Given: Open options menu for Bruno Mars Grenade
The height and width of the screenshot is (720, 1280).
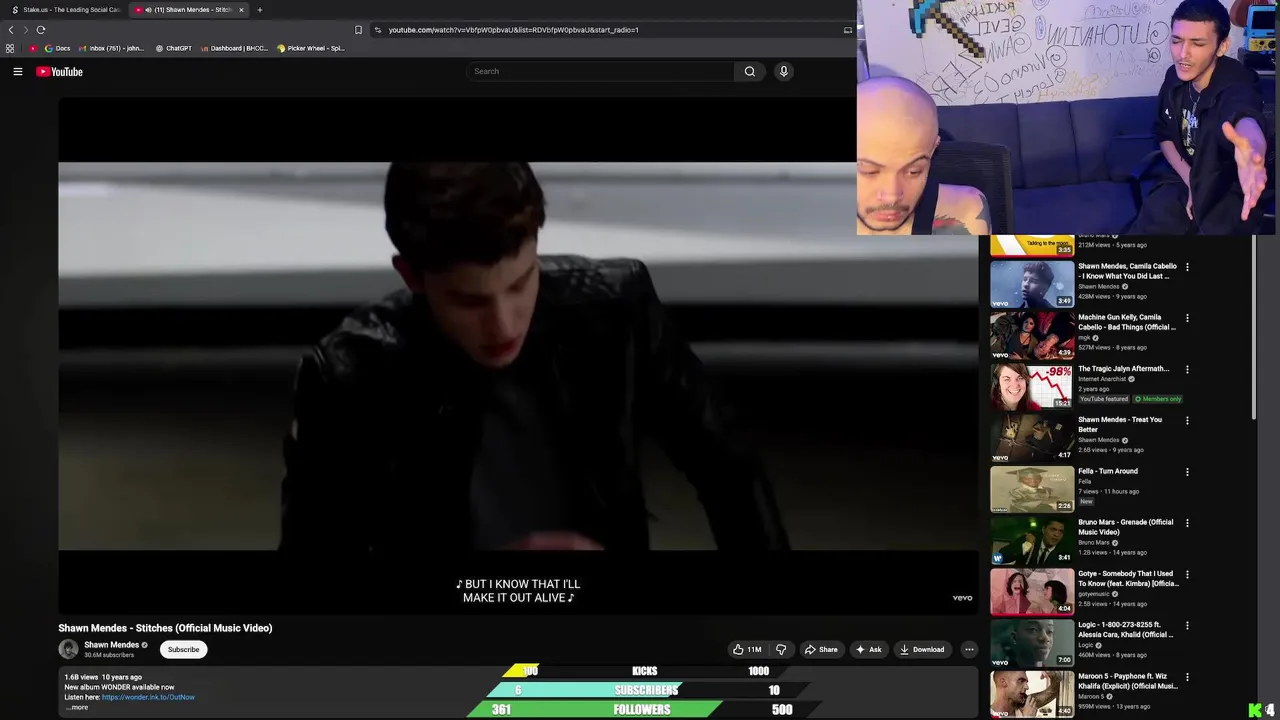Looking at the screenshot, I should (x=1187, y=523).
